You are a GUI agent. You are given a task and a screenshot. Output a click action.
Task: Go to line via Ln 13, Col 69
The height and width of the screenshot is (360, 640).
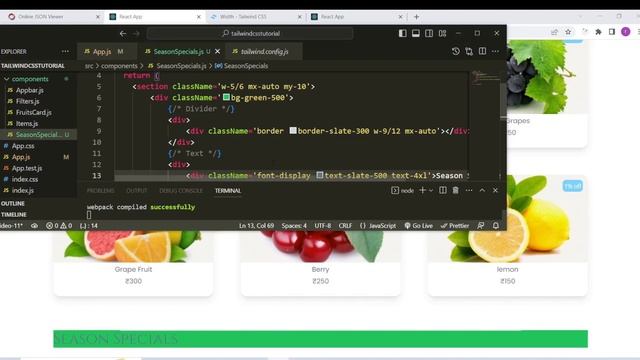tap(256, 225)
